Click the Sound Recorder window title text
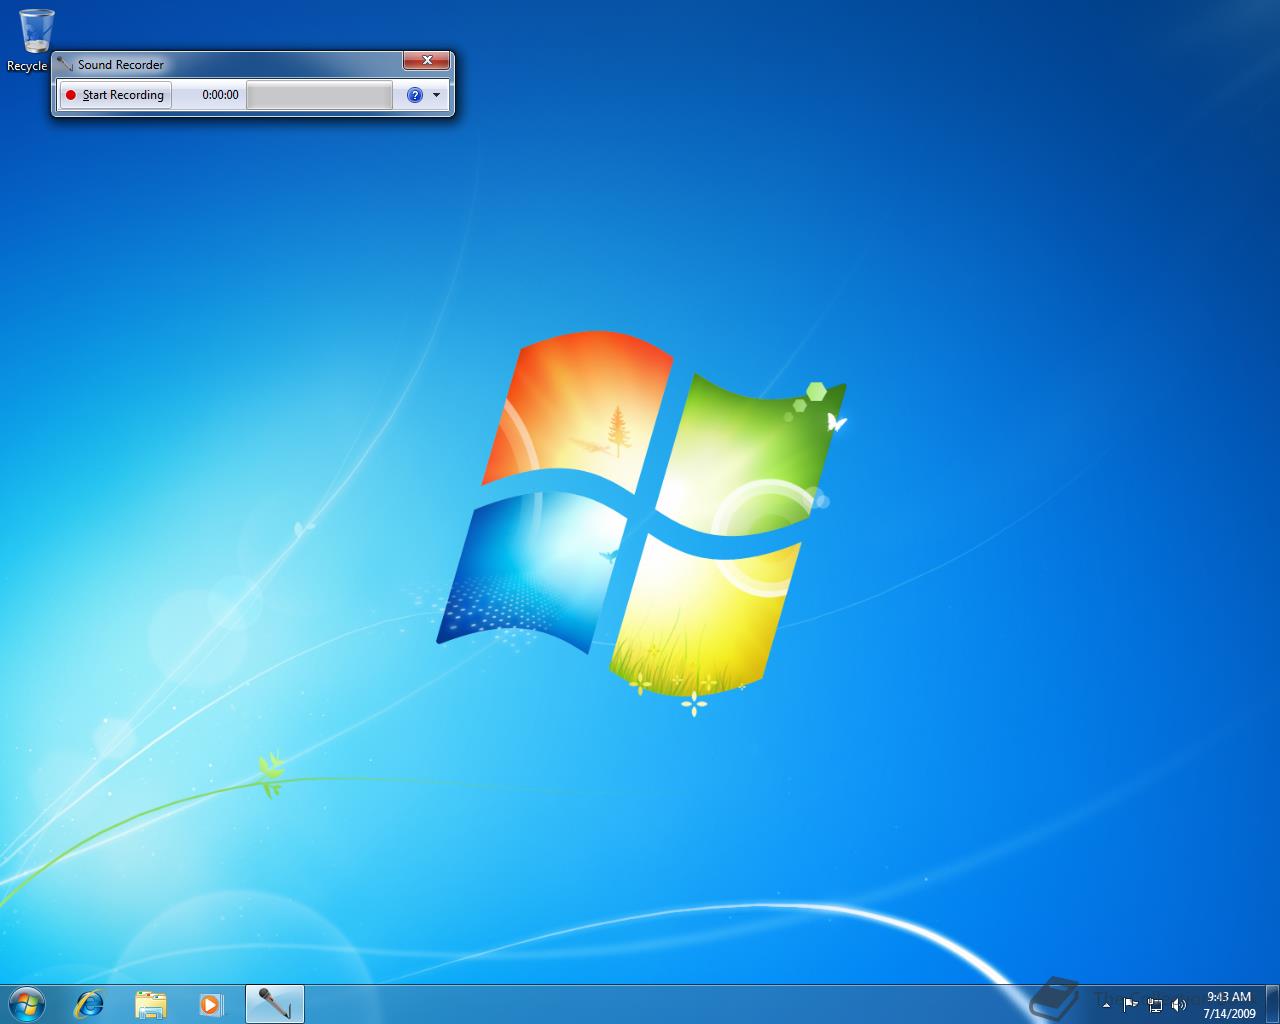The image size is (1280, 1024). coord(121,64)
